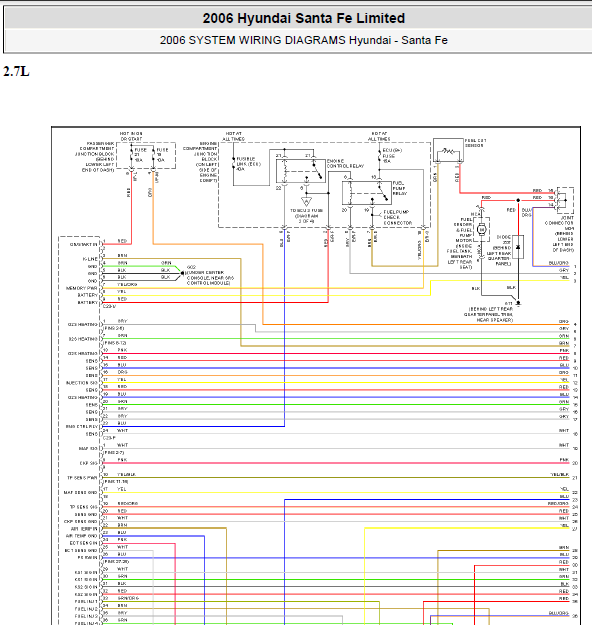
Task: Click the ground symbol behind left rear quarter
Action: pos(518,304)
